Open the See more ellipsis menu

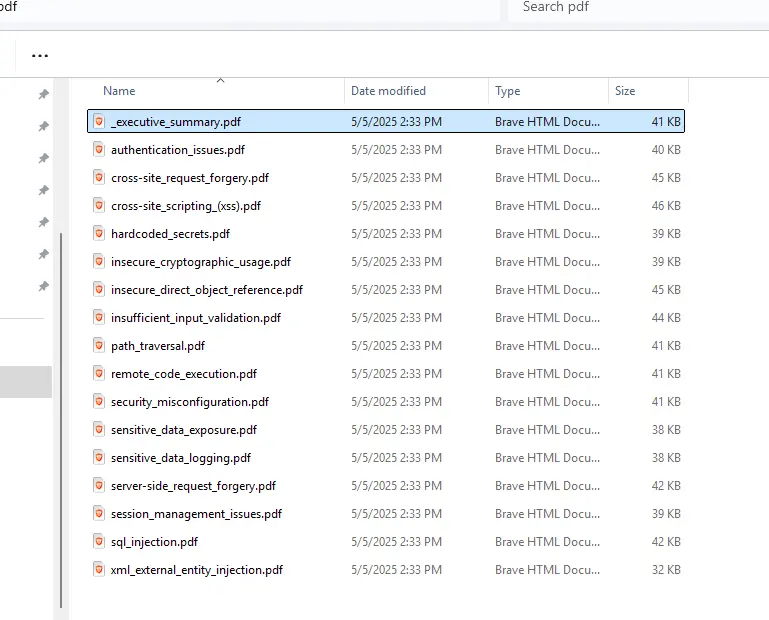[40, 55]
